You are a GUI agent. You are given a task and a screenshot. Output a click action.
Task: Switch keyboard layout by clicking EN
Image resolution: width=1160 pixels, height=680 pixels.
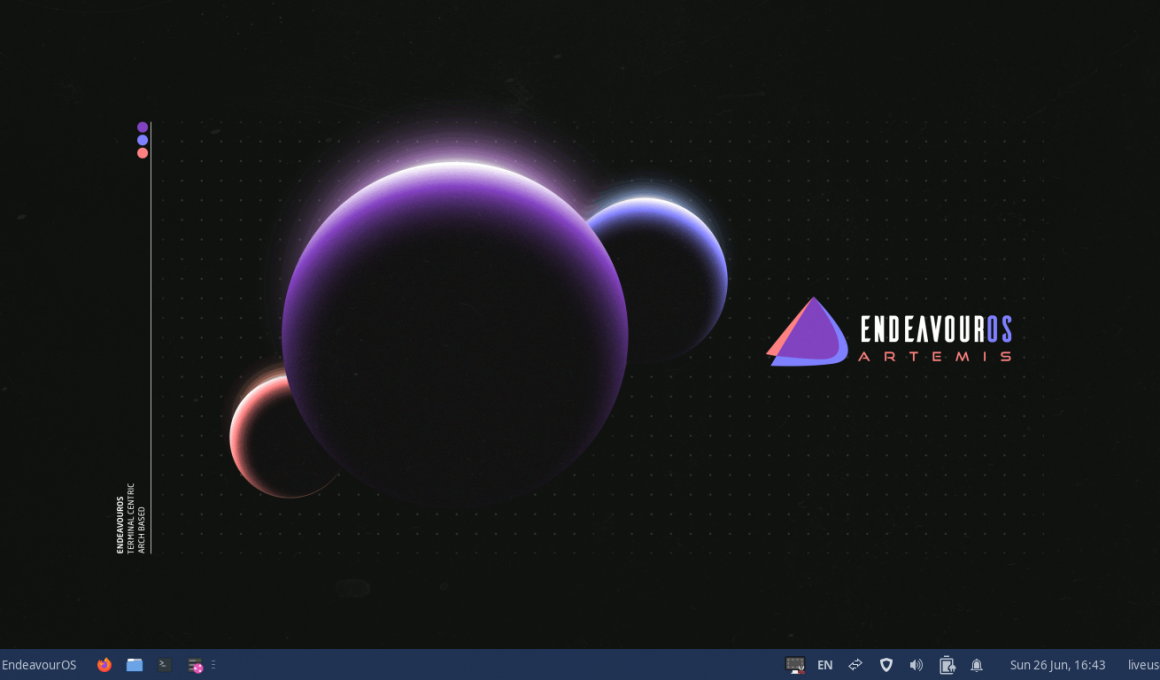[825, 664]
